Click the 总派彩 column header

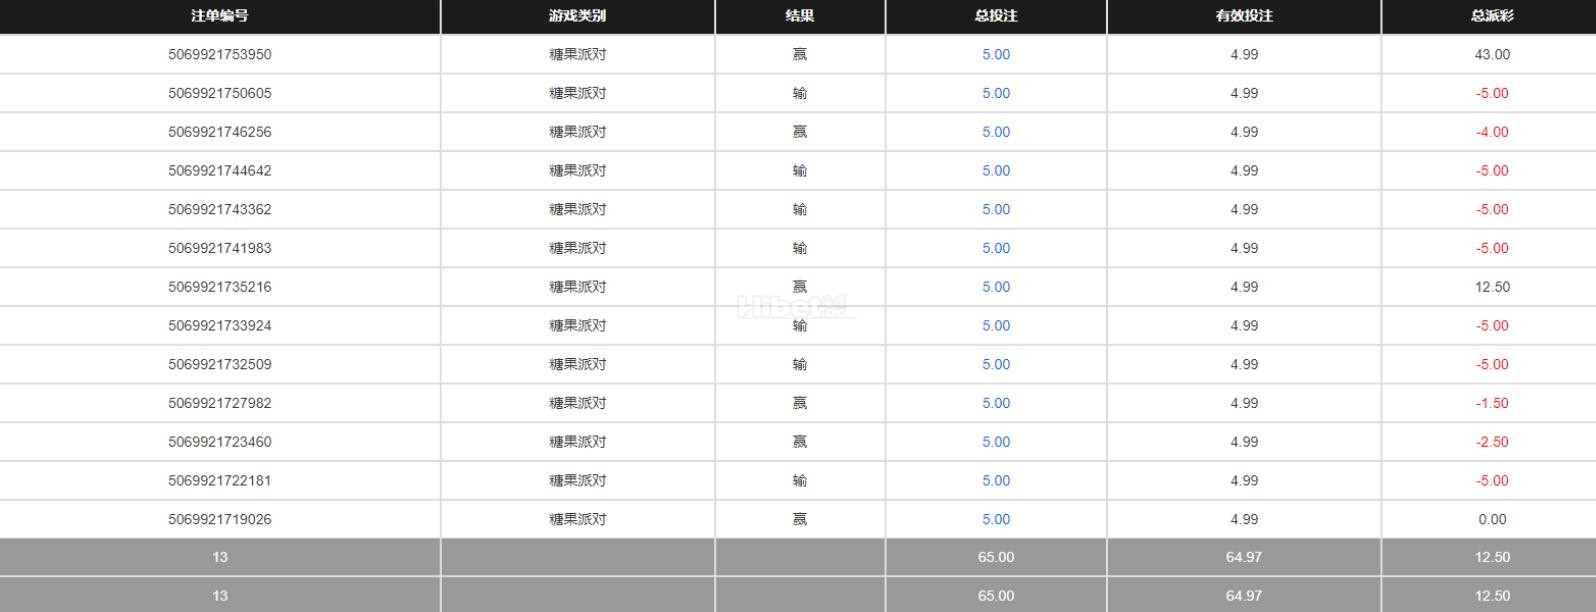1491,16
